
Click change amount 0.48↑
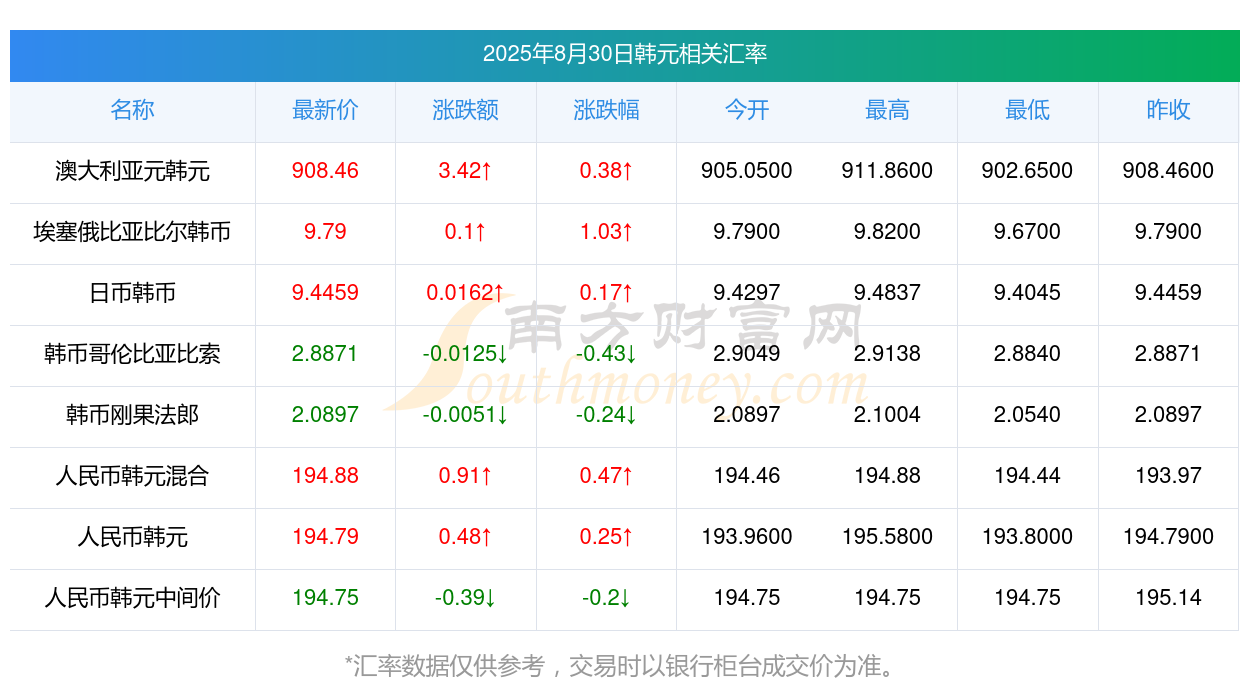tap(466, 537)
